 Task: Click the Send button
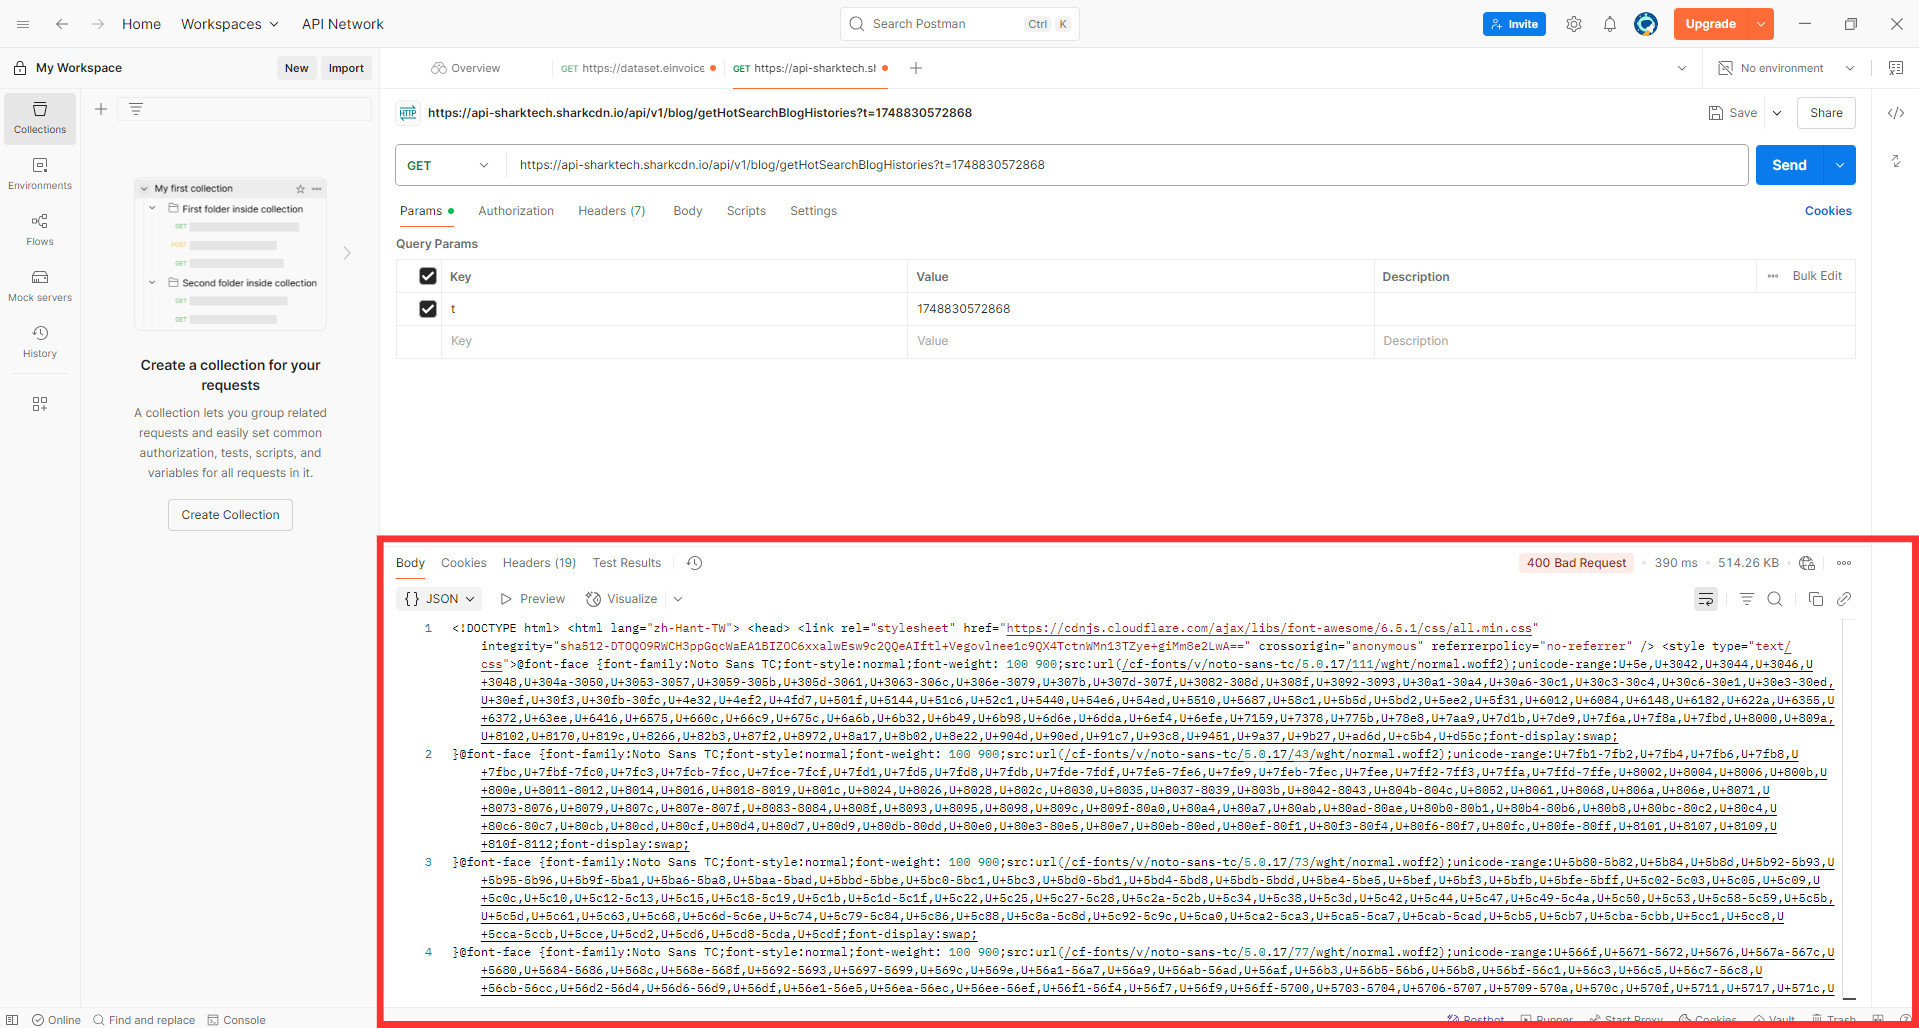tap(1790, 165)
